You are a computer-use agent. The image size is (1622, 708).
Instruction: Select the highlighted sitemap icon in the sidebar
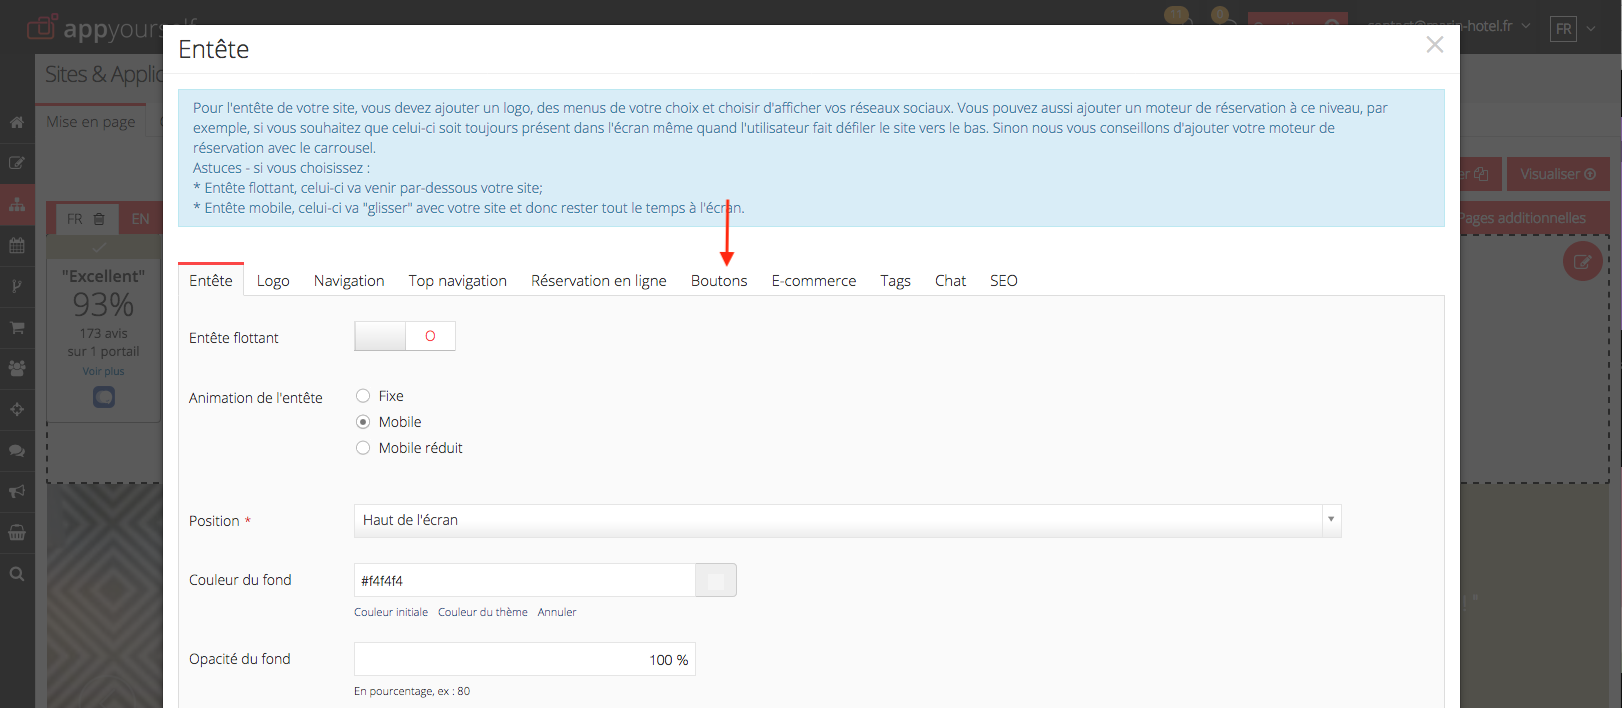[x=17, y=204]
